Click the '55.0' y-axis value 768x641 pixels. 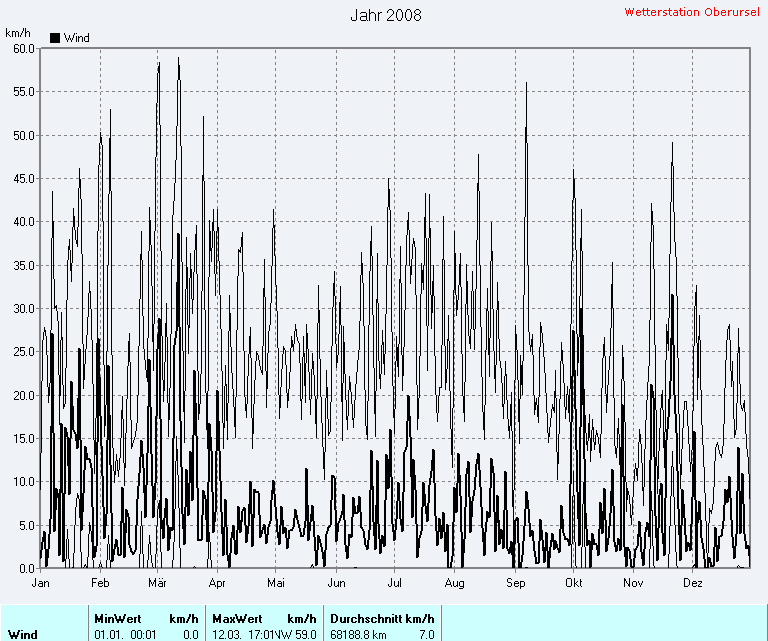(24, 92)
